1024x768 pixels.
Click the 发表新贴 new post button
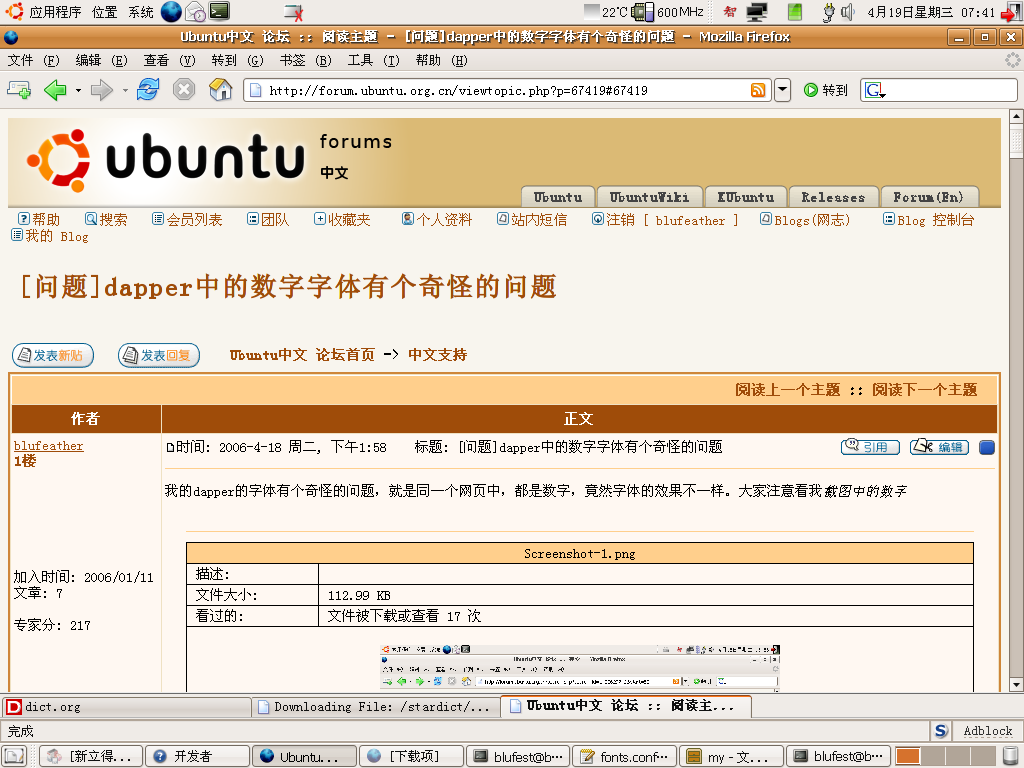point(53,355)
